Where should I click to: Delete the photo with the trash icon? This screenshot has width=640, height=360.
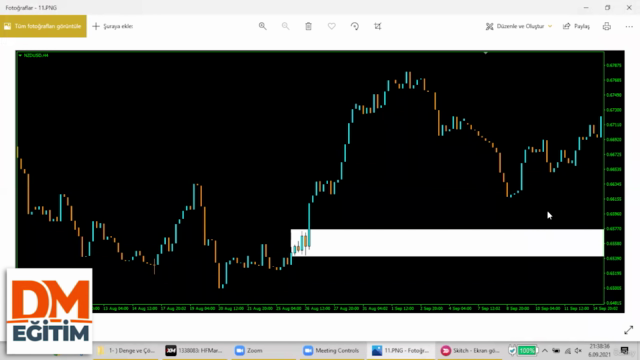309,26
